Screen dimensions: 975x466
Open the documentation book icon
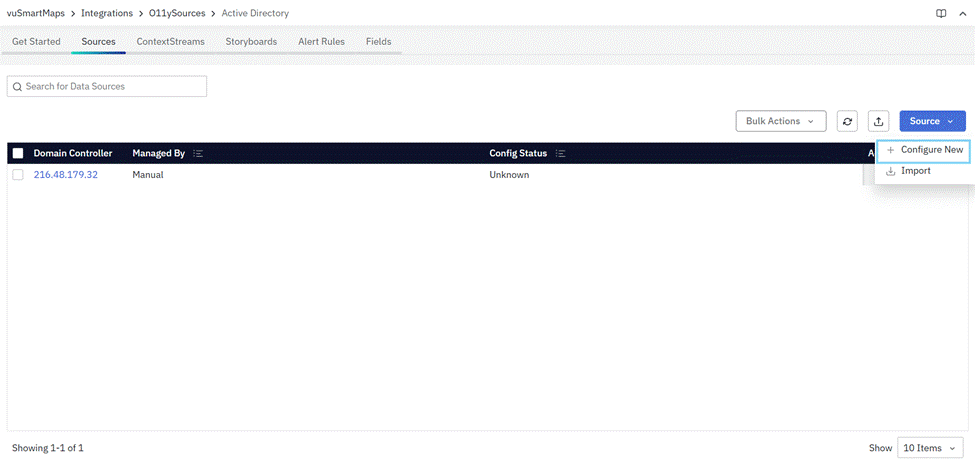940,13
